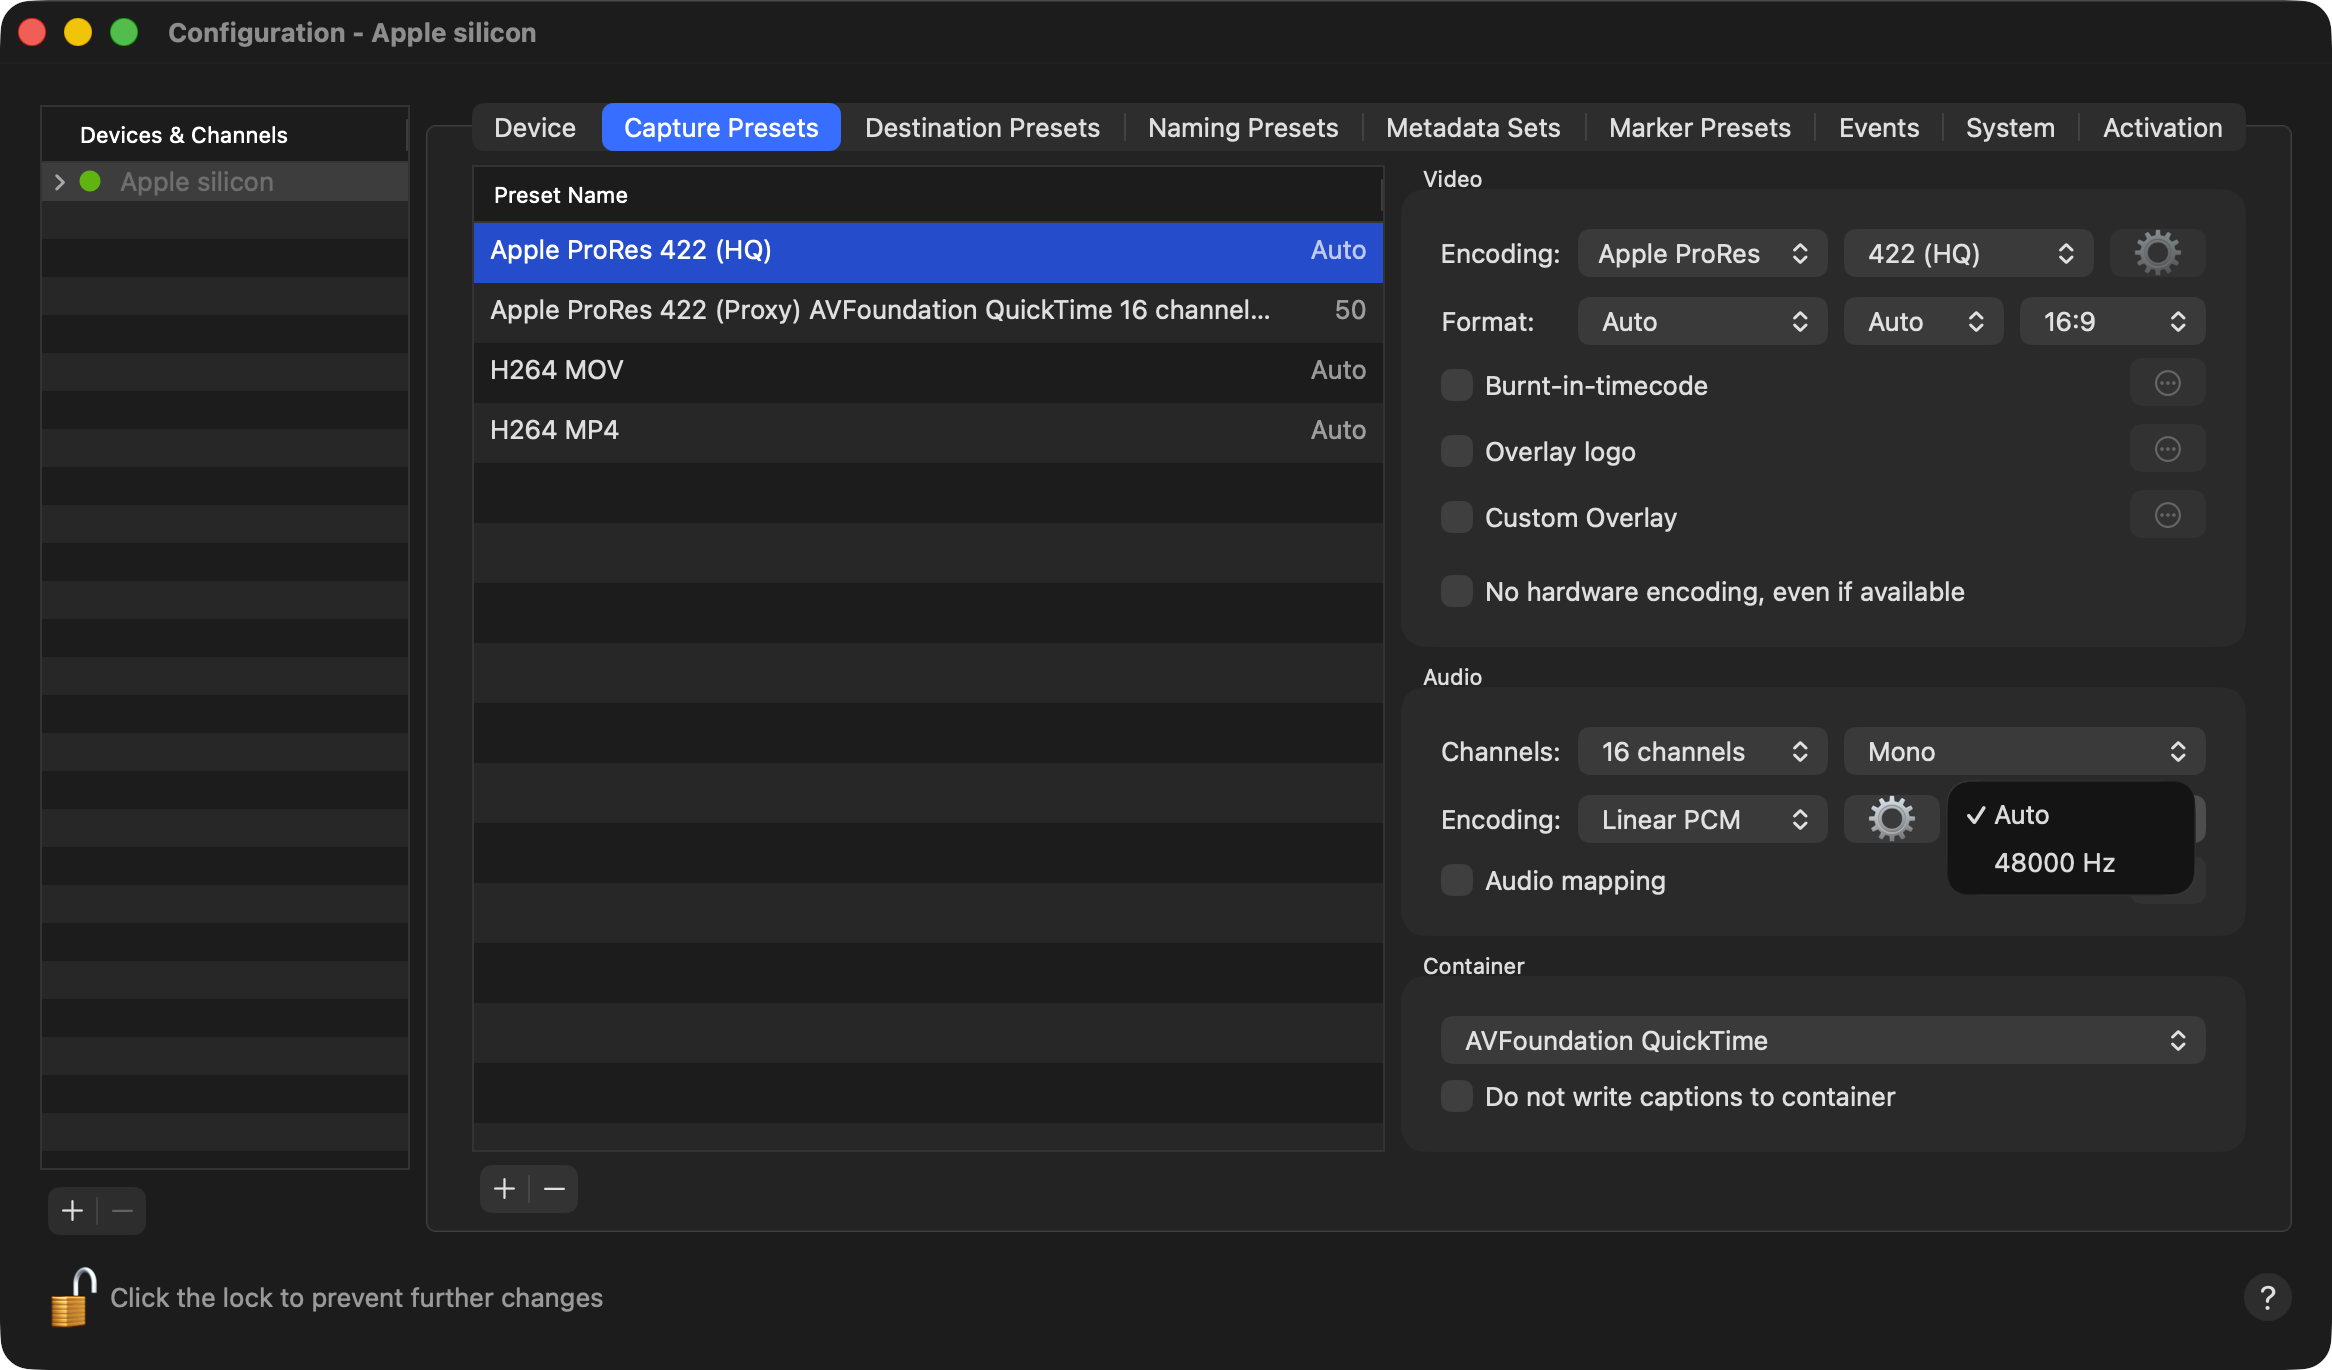This screenshot has height=1370, width=2332.
Task: Open the Apple ProRes video encoding dropdown
Action: click(1702, 253)
